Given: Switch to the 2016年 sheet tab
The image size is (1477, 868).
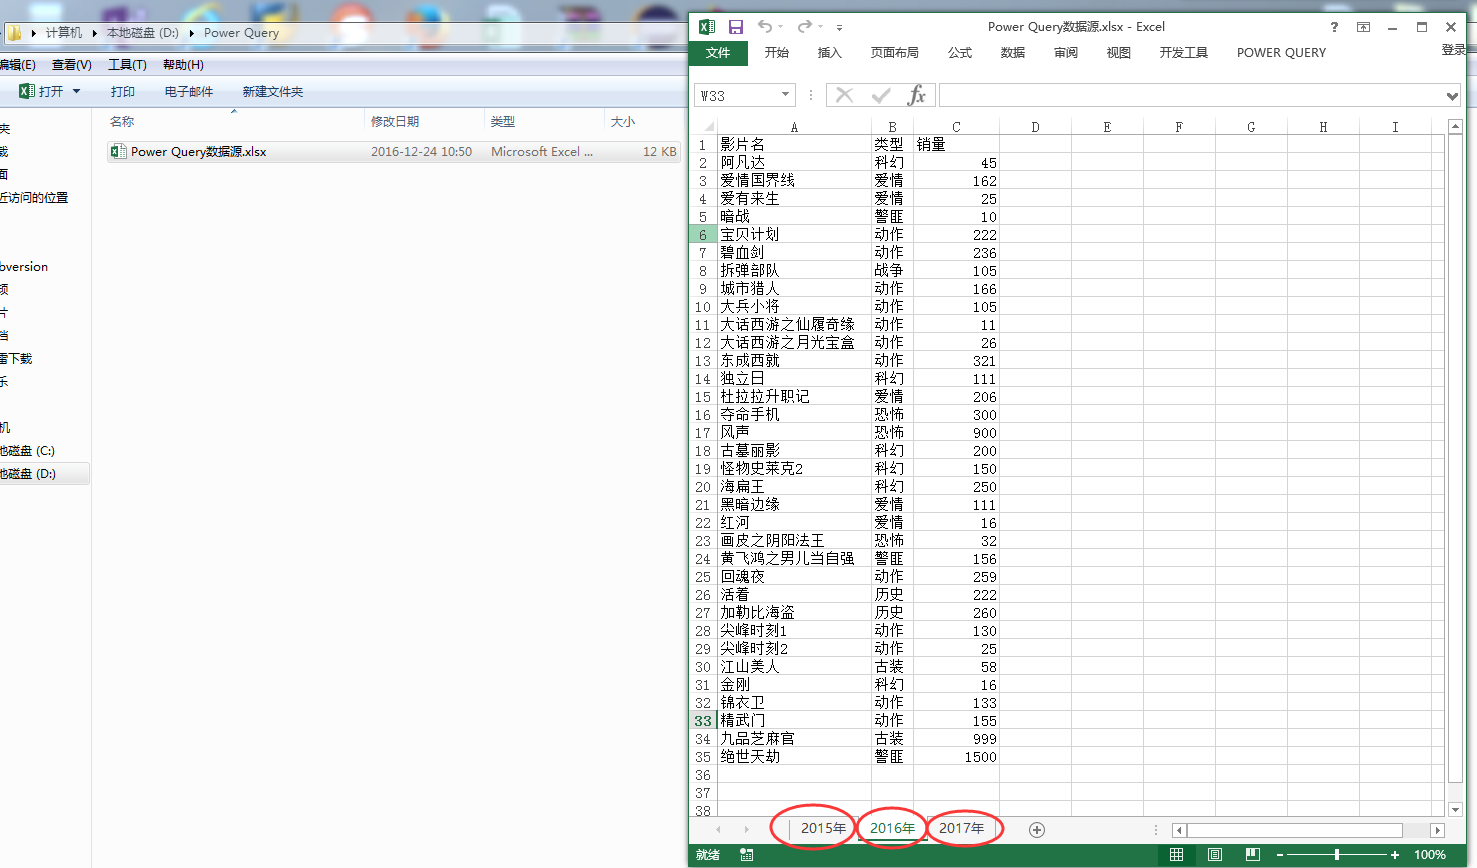Looking at the screenshot, I should pos(892,828).
